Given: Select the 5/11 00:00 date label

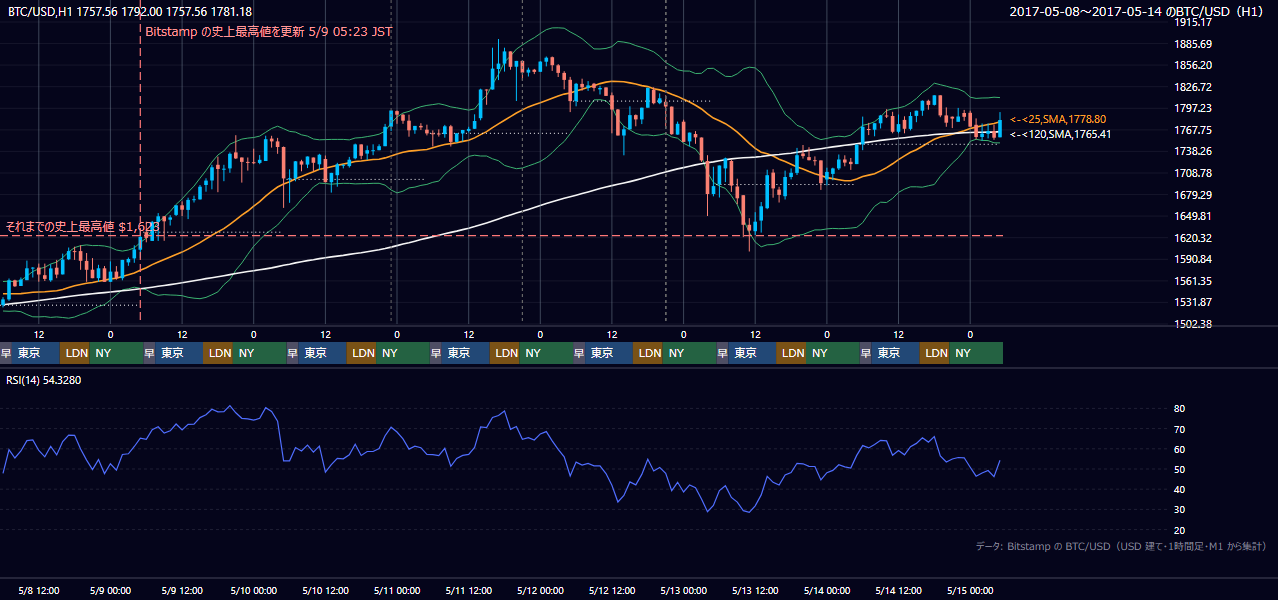Looking at the screenshot, I should coord(397,590).
